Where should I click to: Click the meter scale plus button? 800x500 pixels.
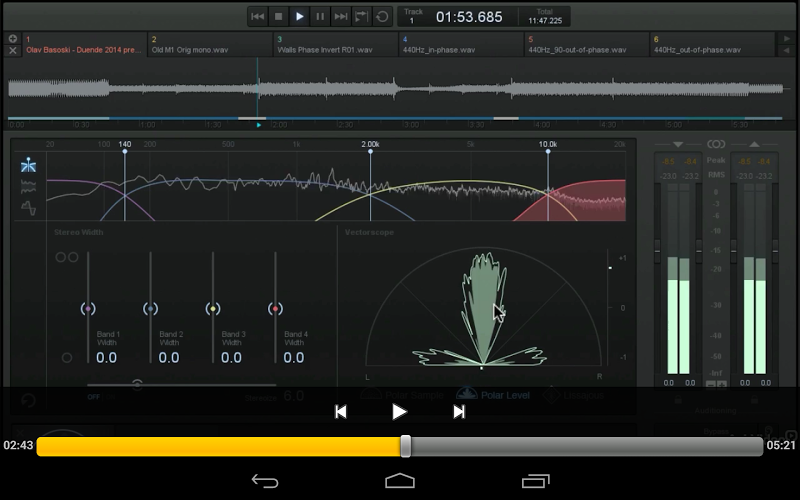tap(721, 385)
